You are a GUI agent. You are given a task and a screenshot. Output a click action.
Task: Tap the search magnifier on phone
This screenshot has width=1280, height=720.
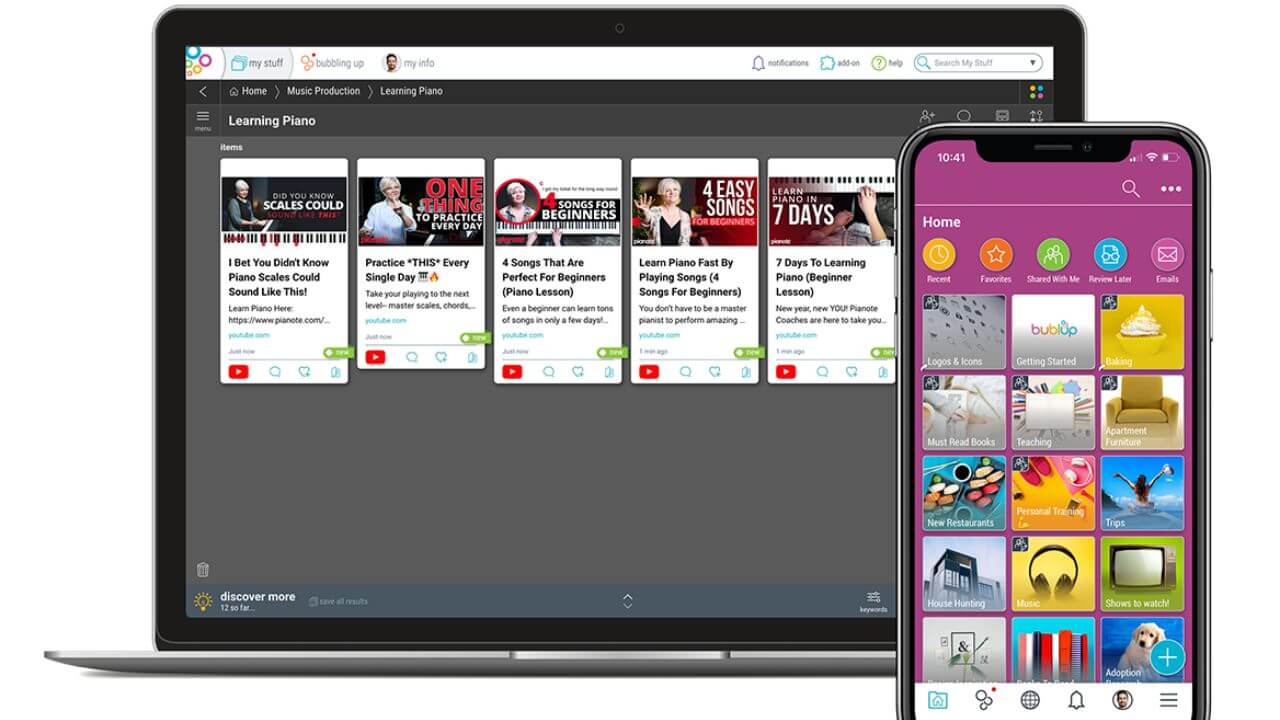tap(1131, 189)
